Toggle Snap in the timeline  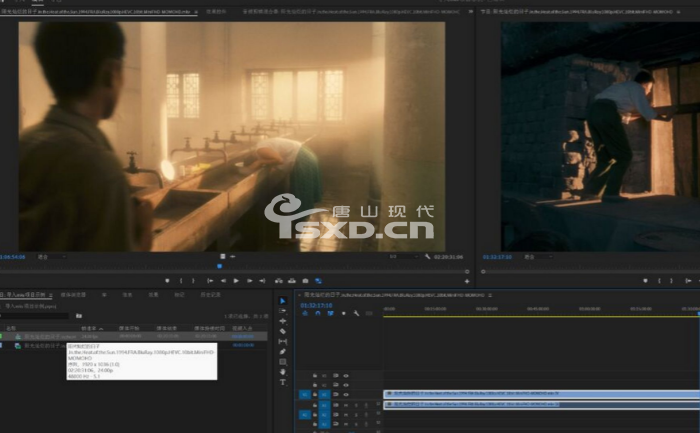pos(317,313)
